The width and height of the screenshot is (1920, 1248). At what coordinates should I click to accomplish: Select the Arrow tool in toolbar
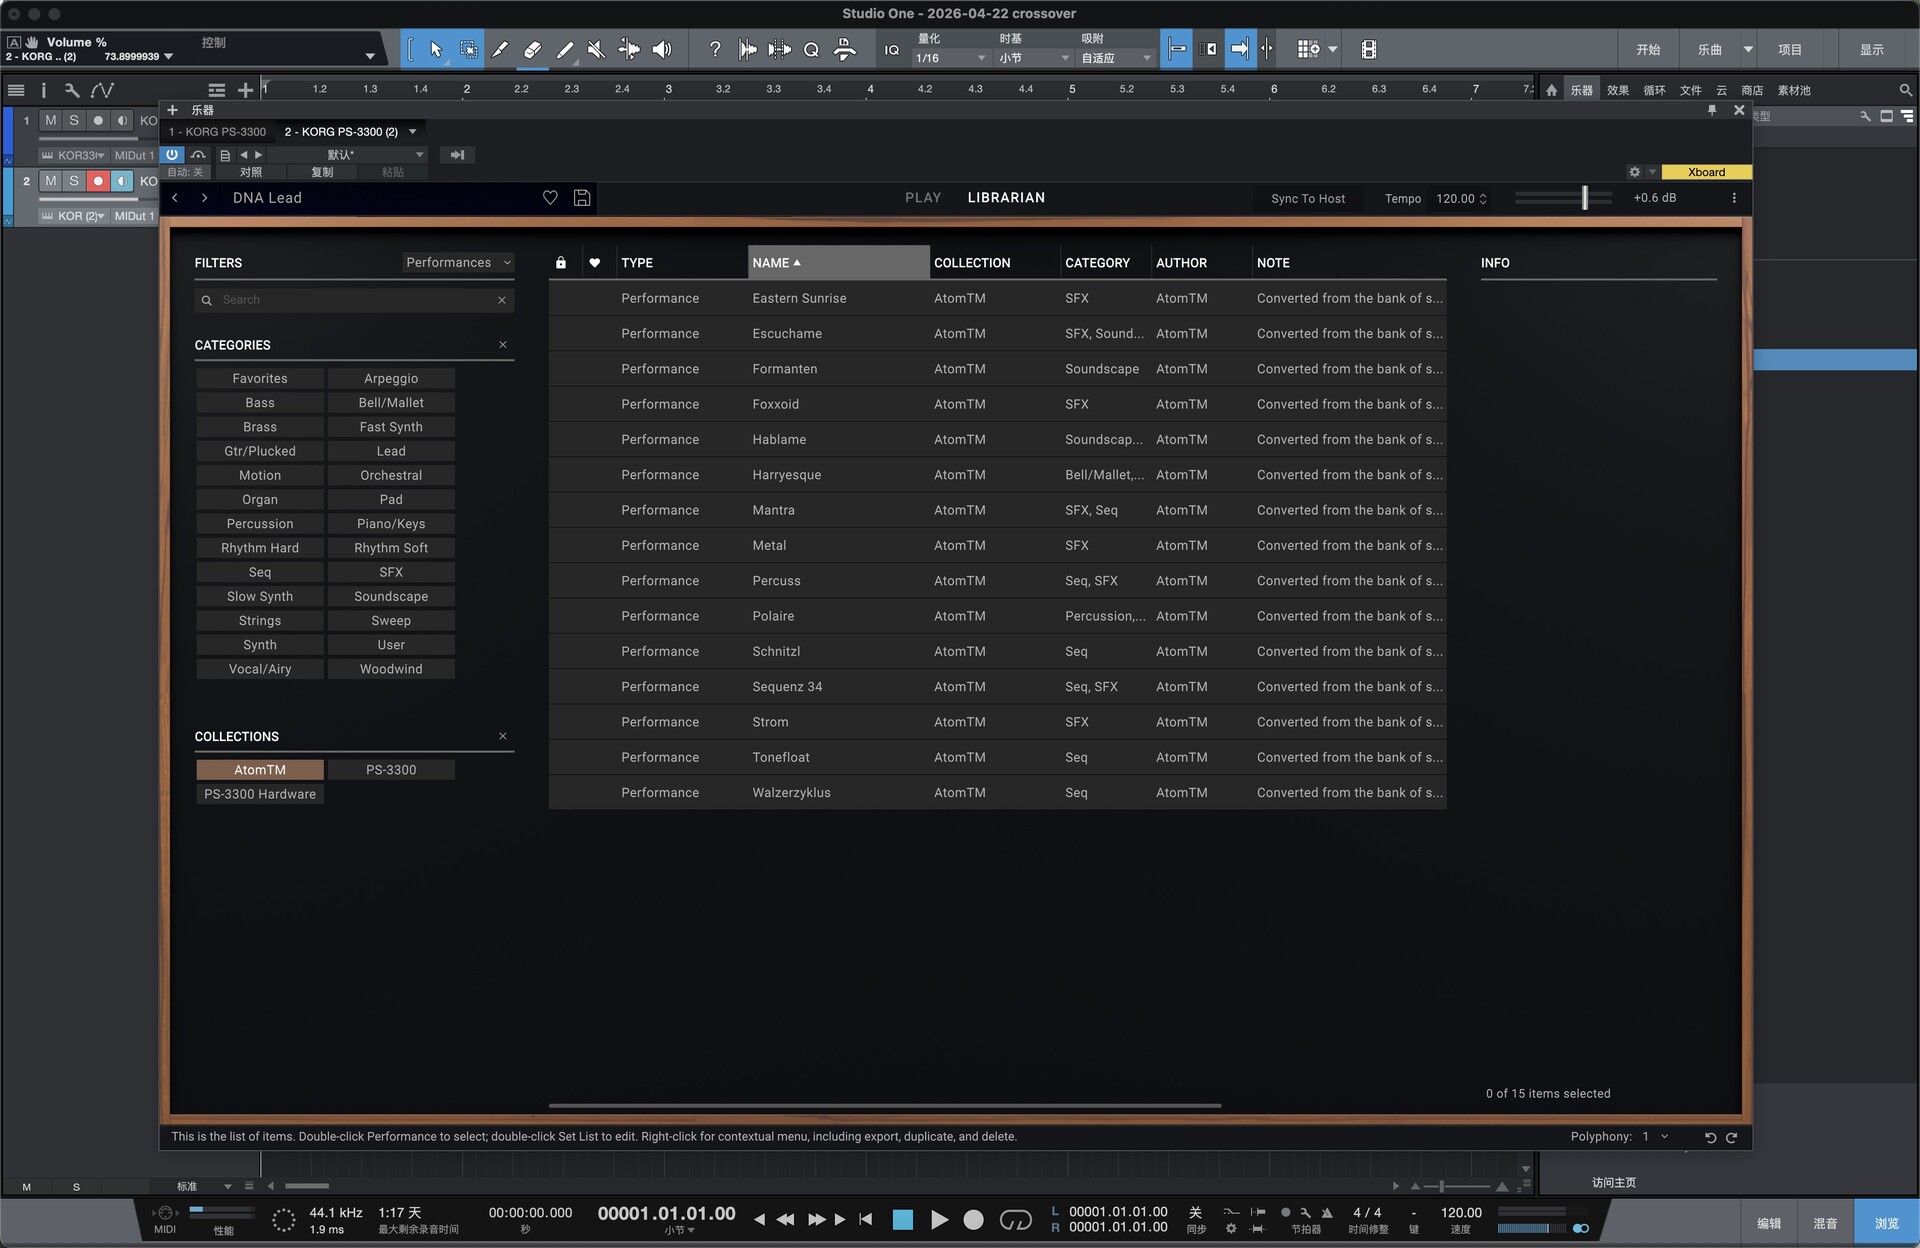pos(436,49)
